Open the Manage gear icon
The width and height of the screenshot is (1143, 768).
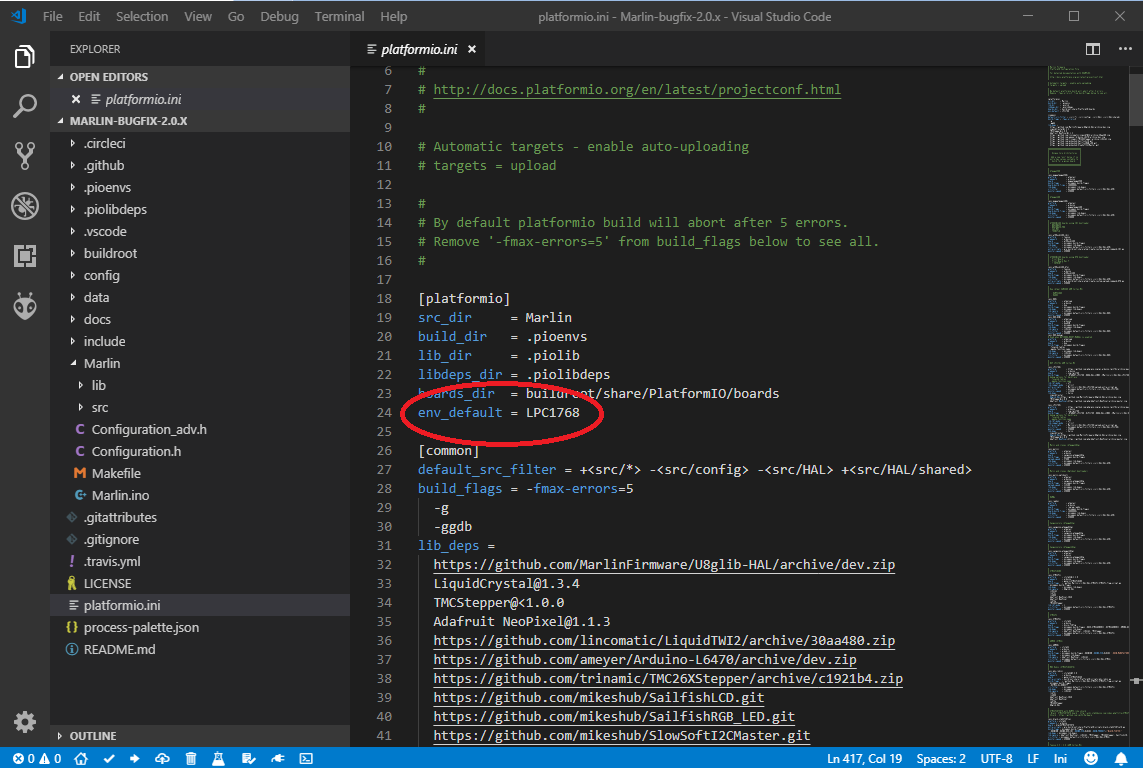pos(24,721)
